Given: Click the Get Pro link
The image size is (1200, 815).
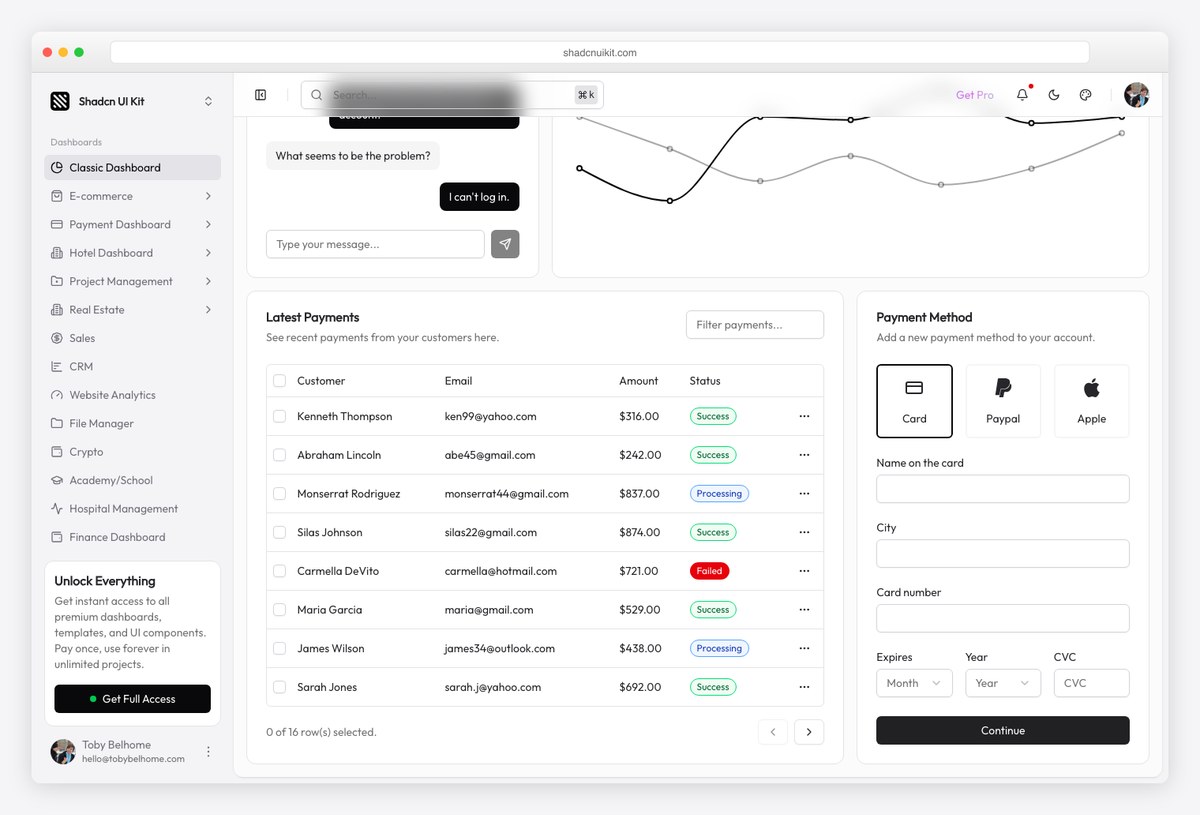Looking at the screenshot, I should pyautogui.click(x=975, y=95).
